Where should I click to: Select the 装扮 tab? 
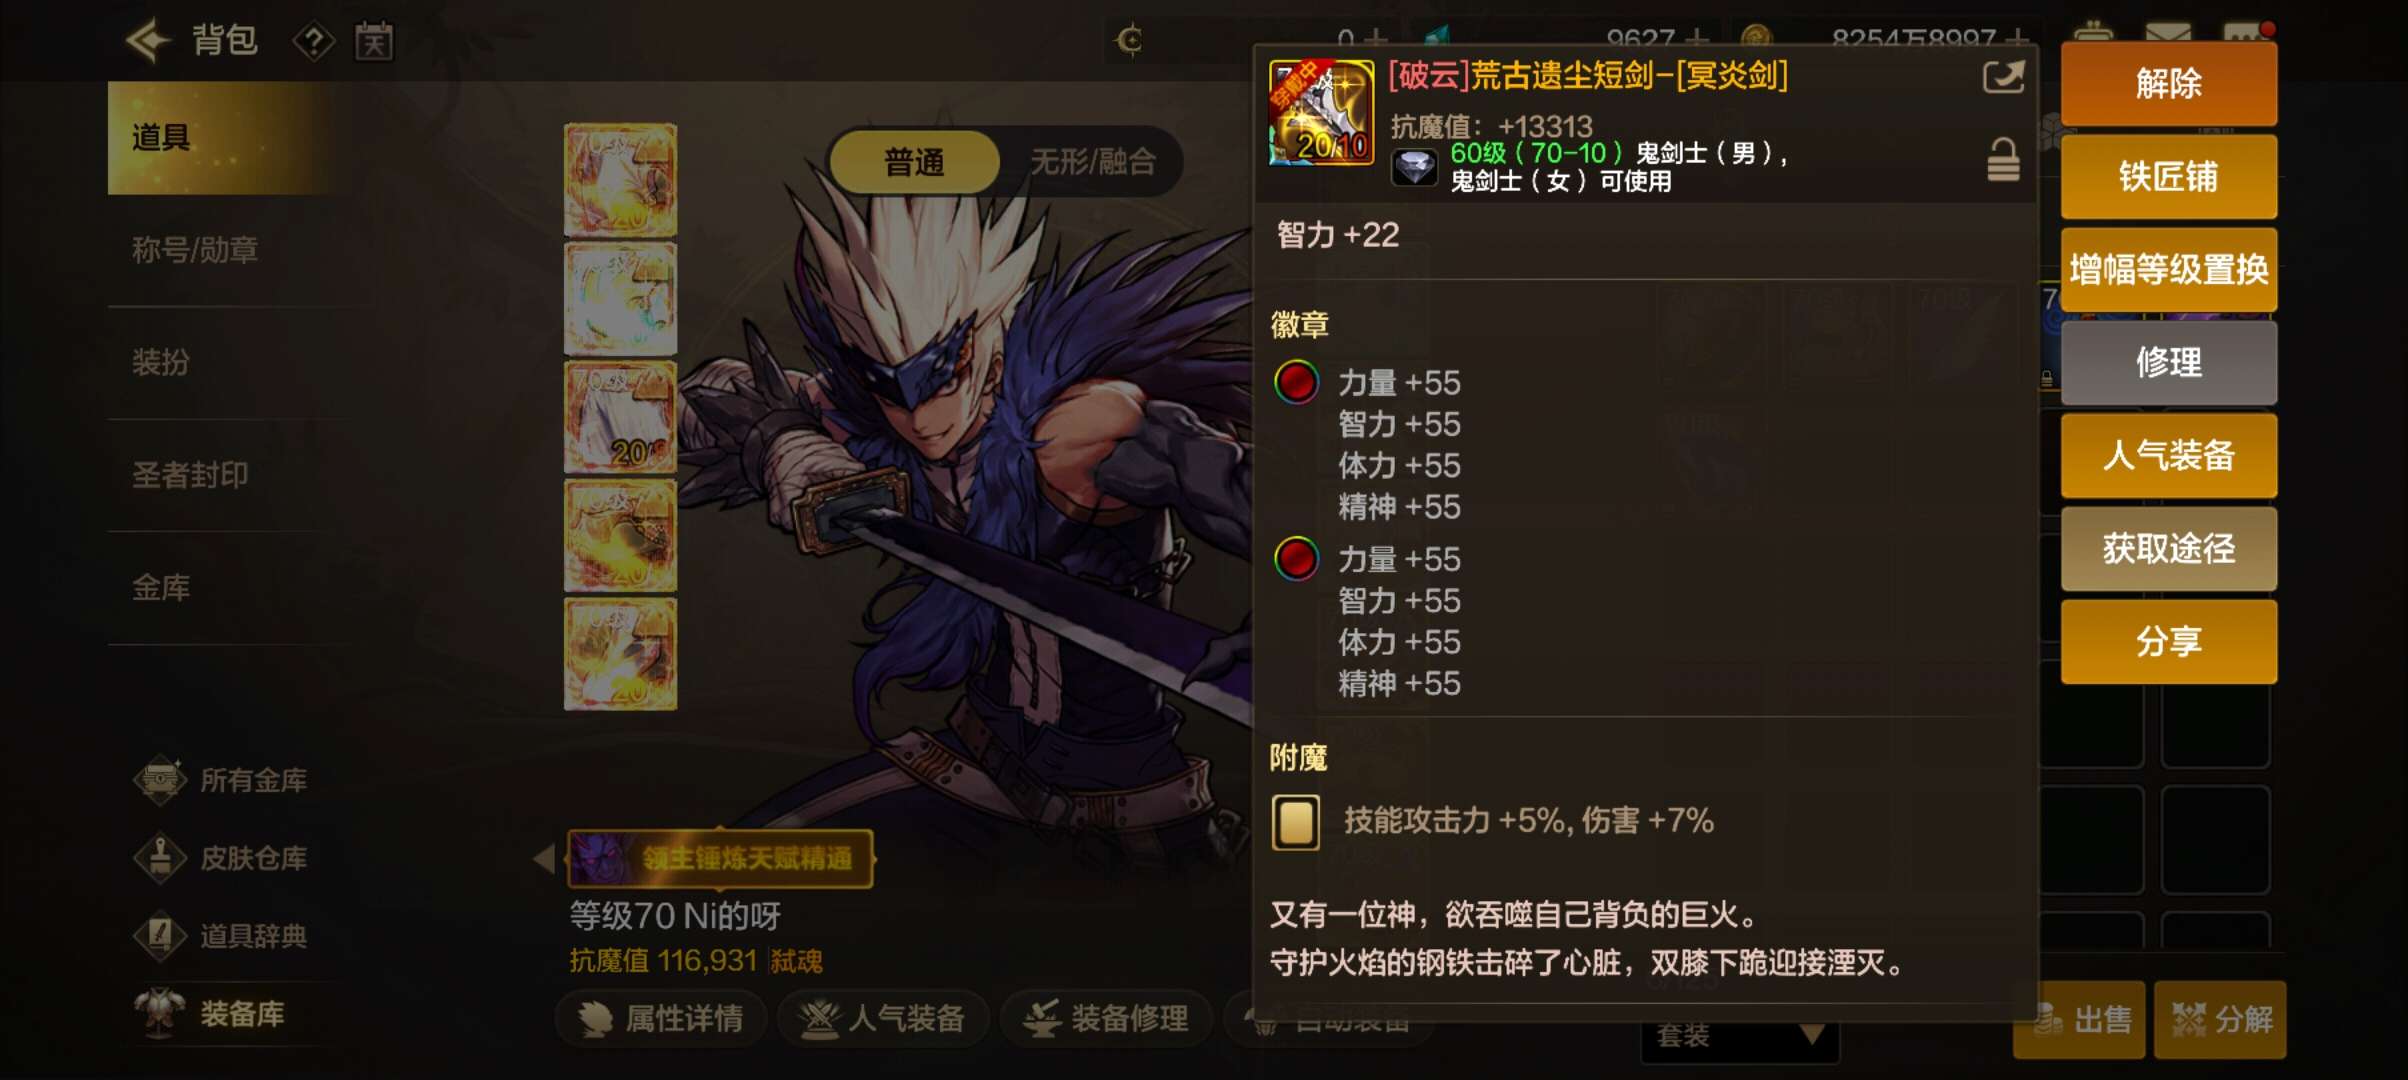coord(160,362)
